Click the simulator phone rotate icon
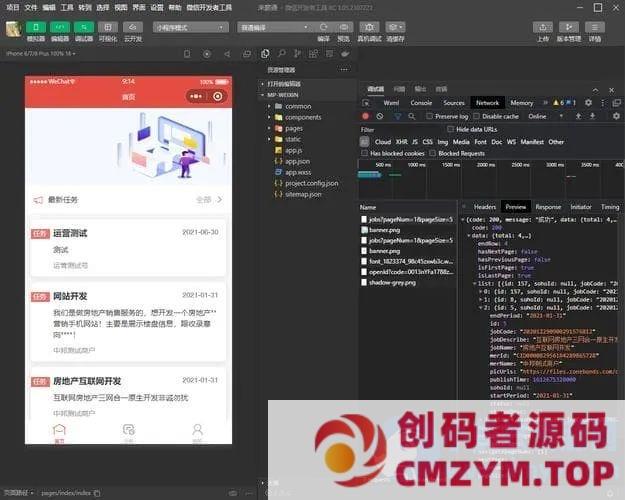625x500 pixels. (187, 54)
